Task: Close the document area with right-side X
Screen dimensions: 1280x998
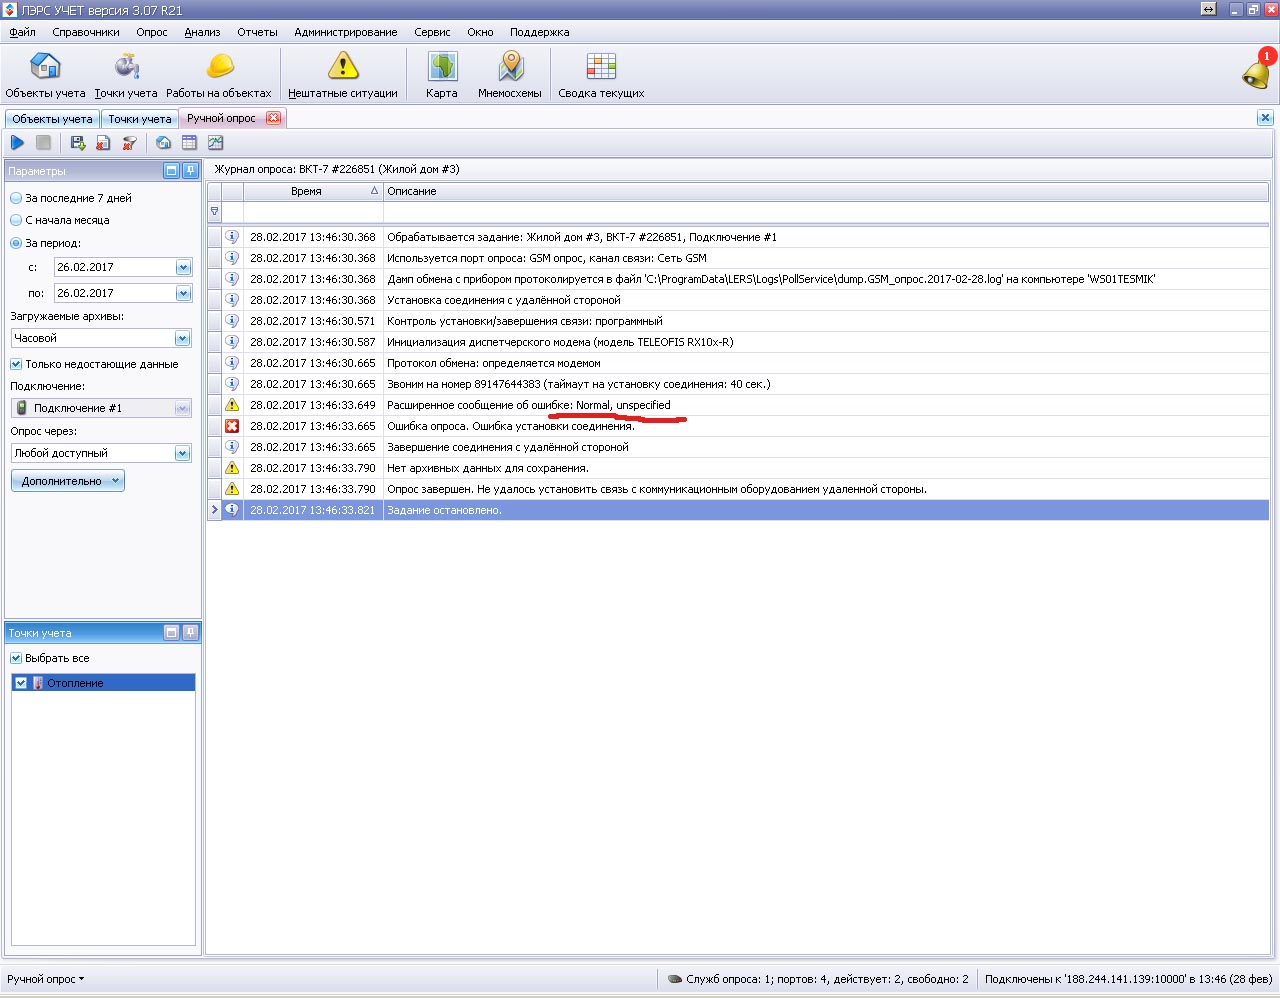Action: point(1265,118)
